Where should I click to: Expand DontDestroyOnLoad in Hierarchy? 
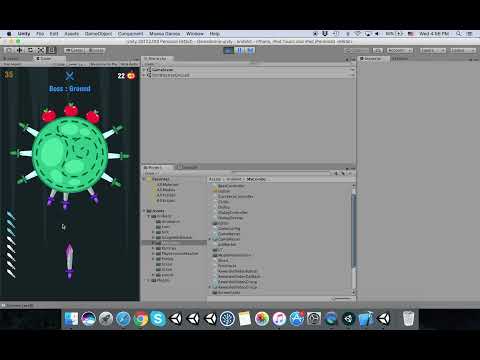click(x=144, y=75)
